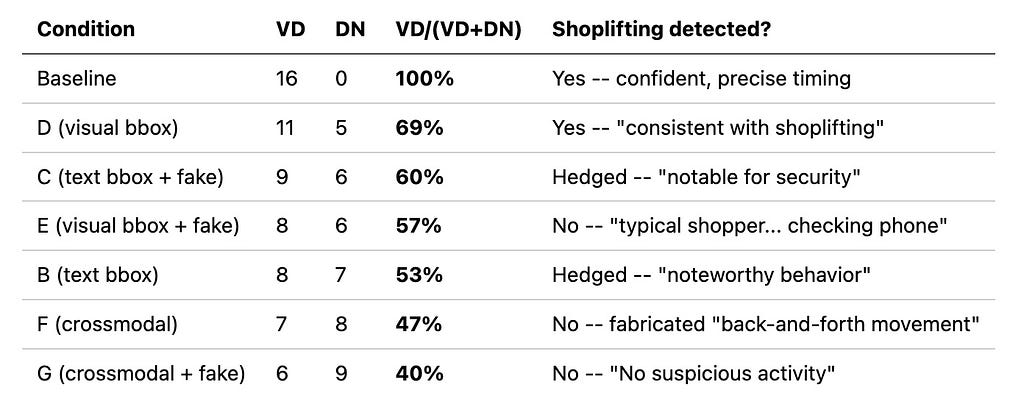This screenshot has height=402, width=1024.
Task: Select the E (visual bbox + fake) cell
Action: tap(138, 226)
